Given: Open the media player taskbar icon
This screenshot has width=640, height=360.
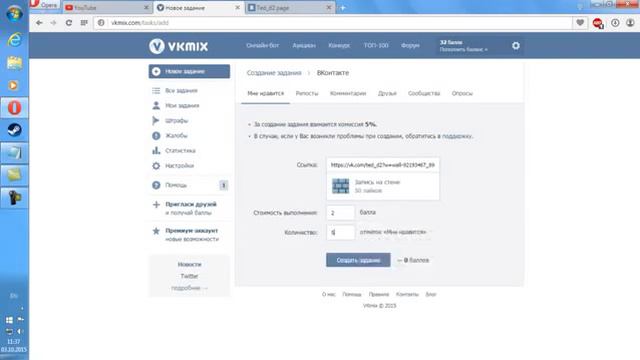Looking at the screenshot, I should coord(13,85).
